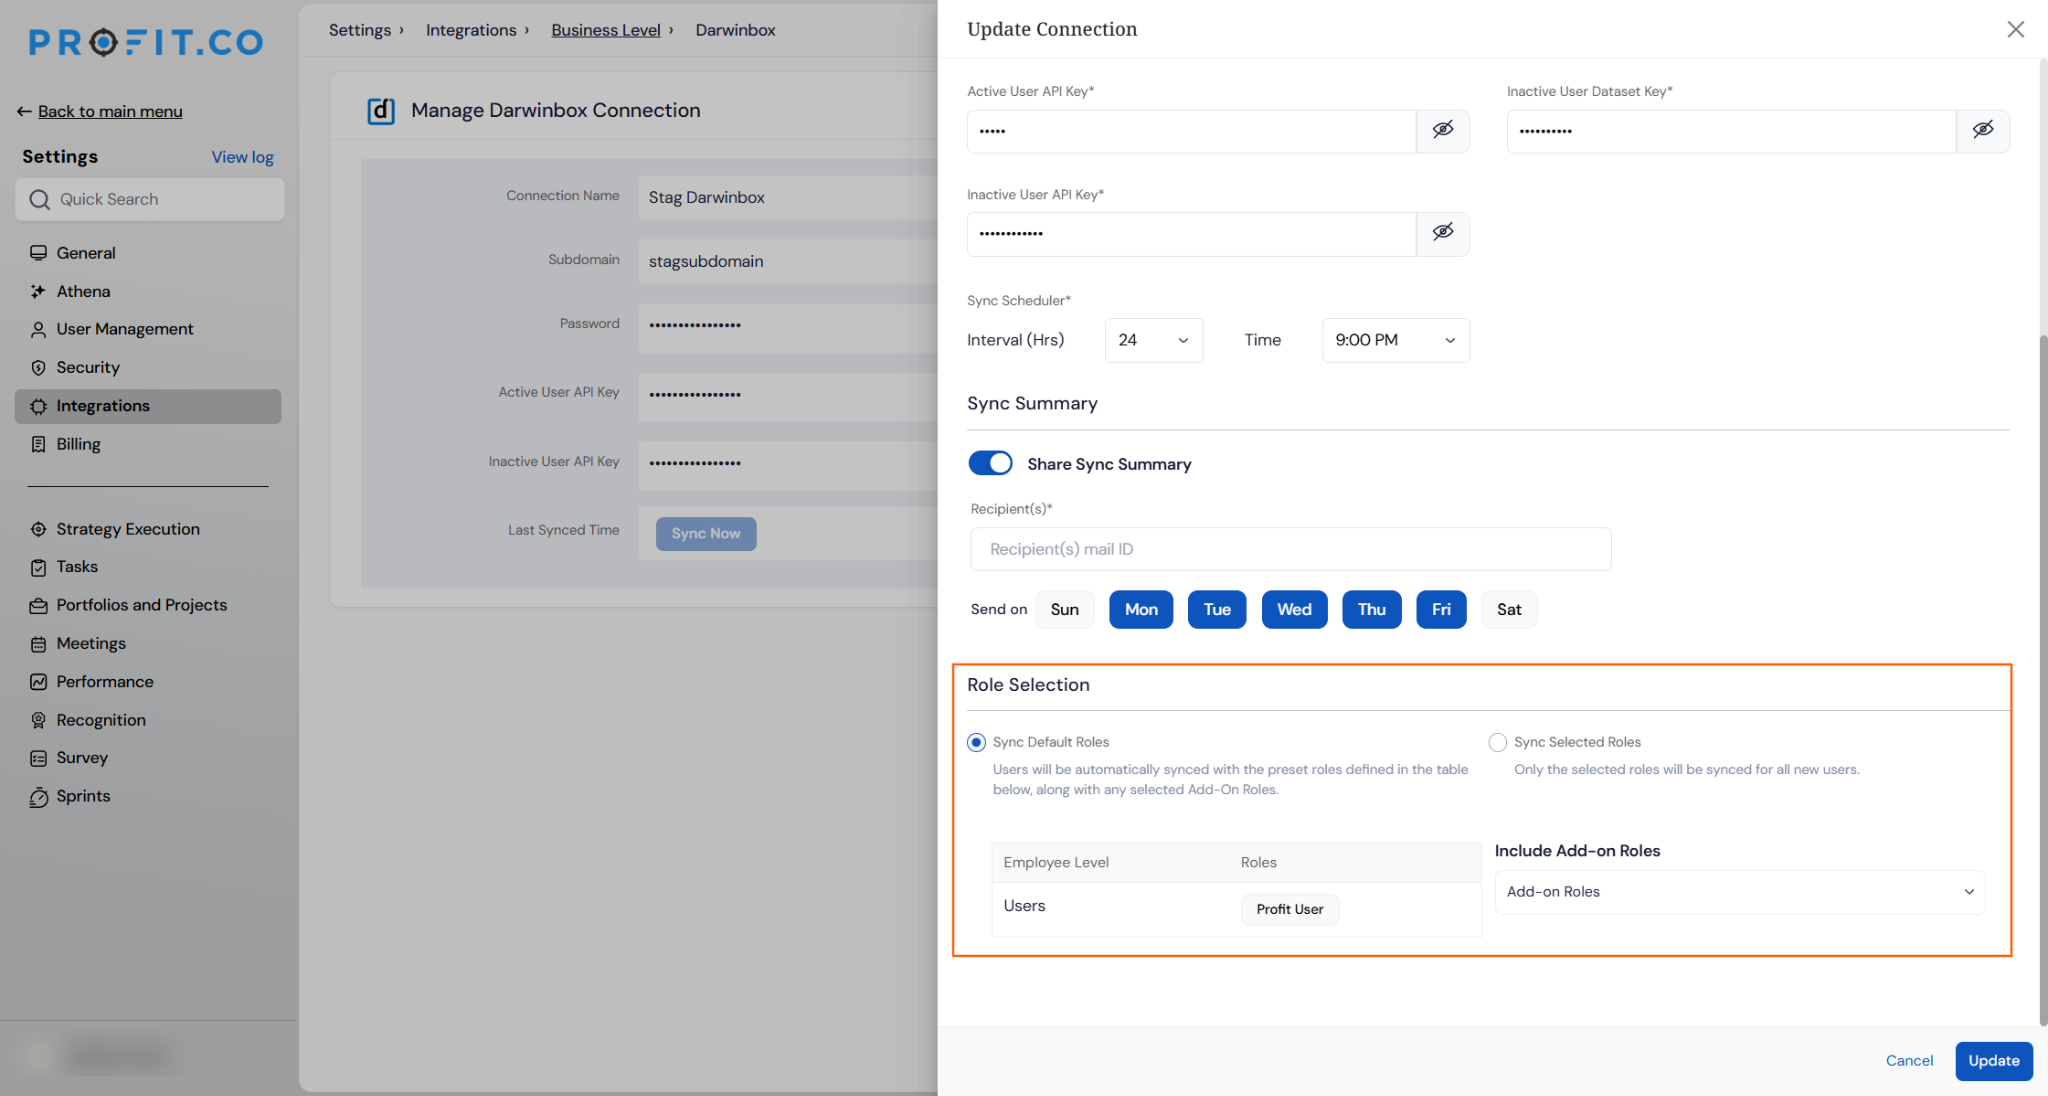Reveal the Active User API Key
The width and height of the screenshot is (2048, 1096).
pos(1442,130)
